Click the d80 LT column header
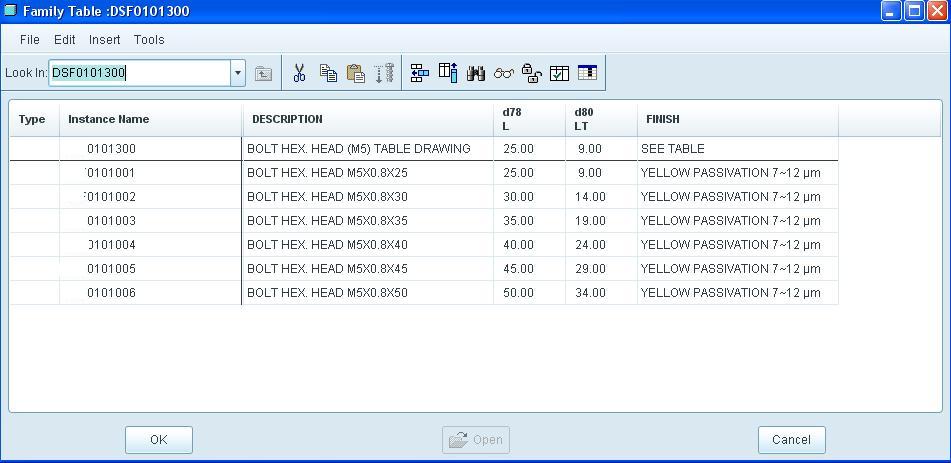951x463 pixels. (x=602, y=120)
